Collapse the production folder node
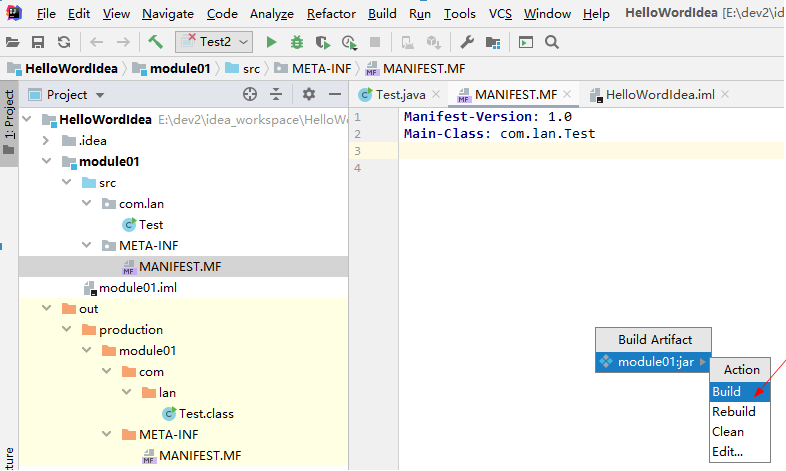The image size is (786, 471). pos(67,329)
